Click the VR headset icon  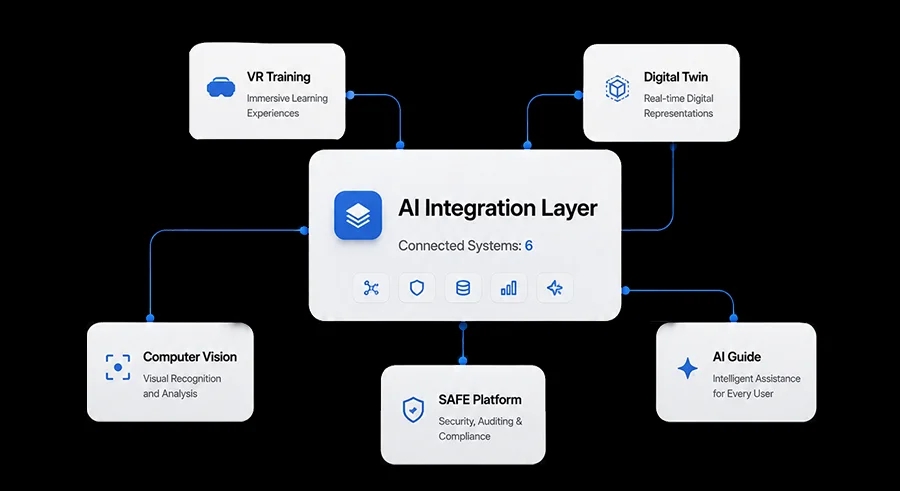coord(221,88)
